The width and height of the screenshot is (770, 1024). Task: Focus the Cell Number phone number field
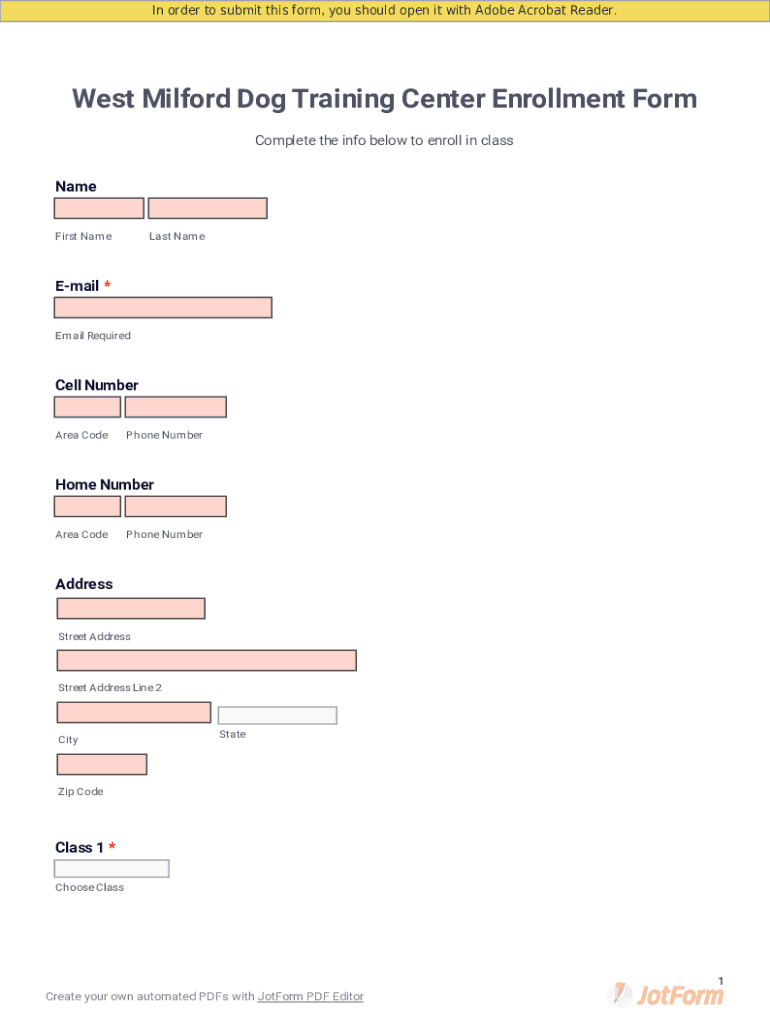(175, 407)
